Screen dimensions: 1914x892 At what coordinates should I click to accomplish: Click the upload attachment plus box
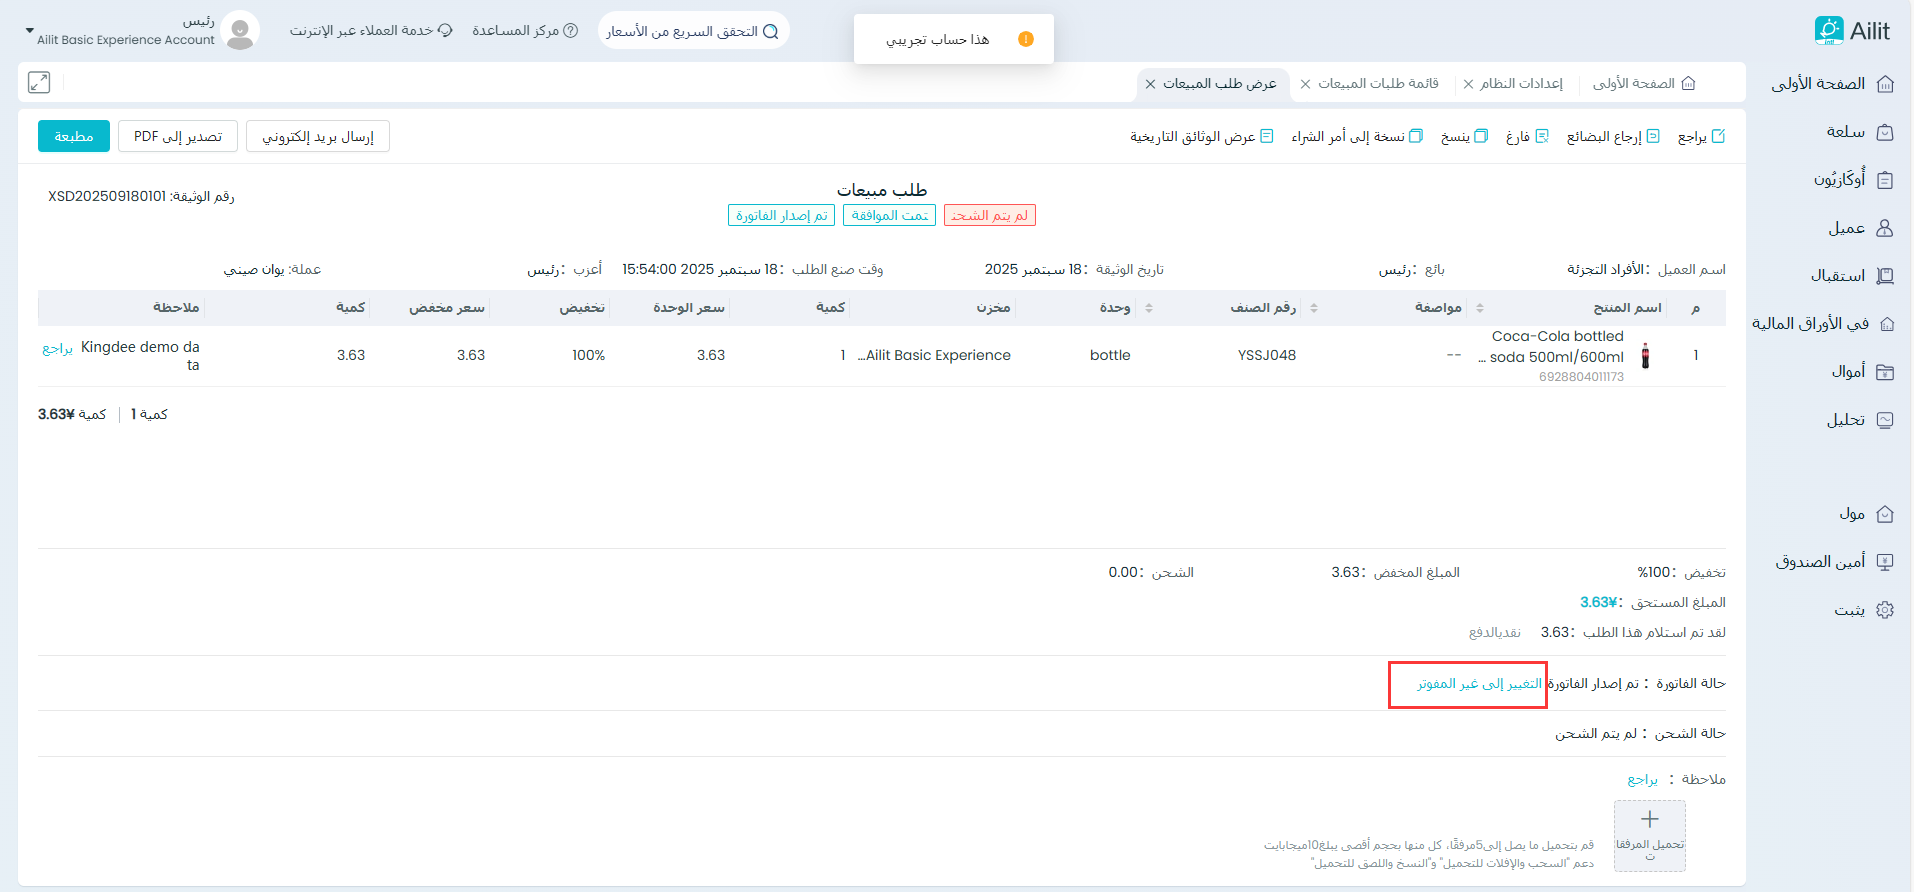[1649, 835]
